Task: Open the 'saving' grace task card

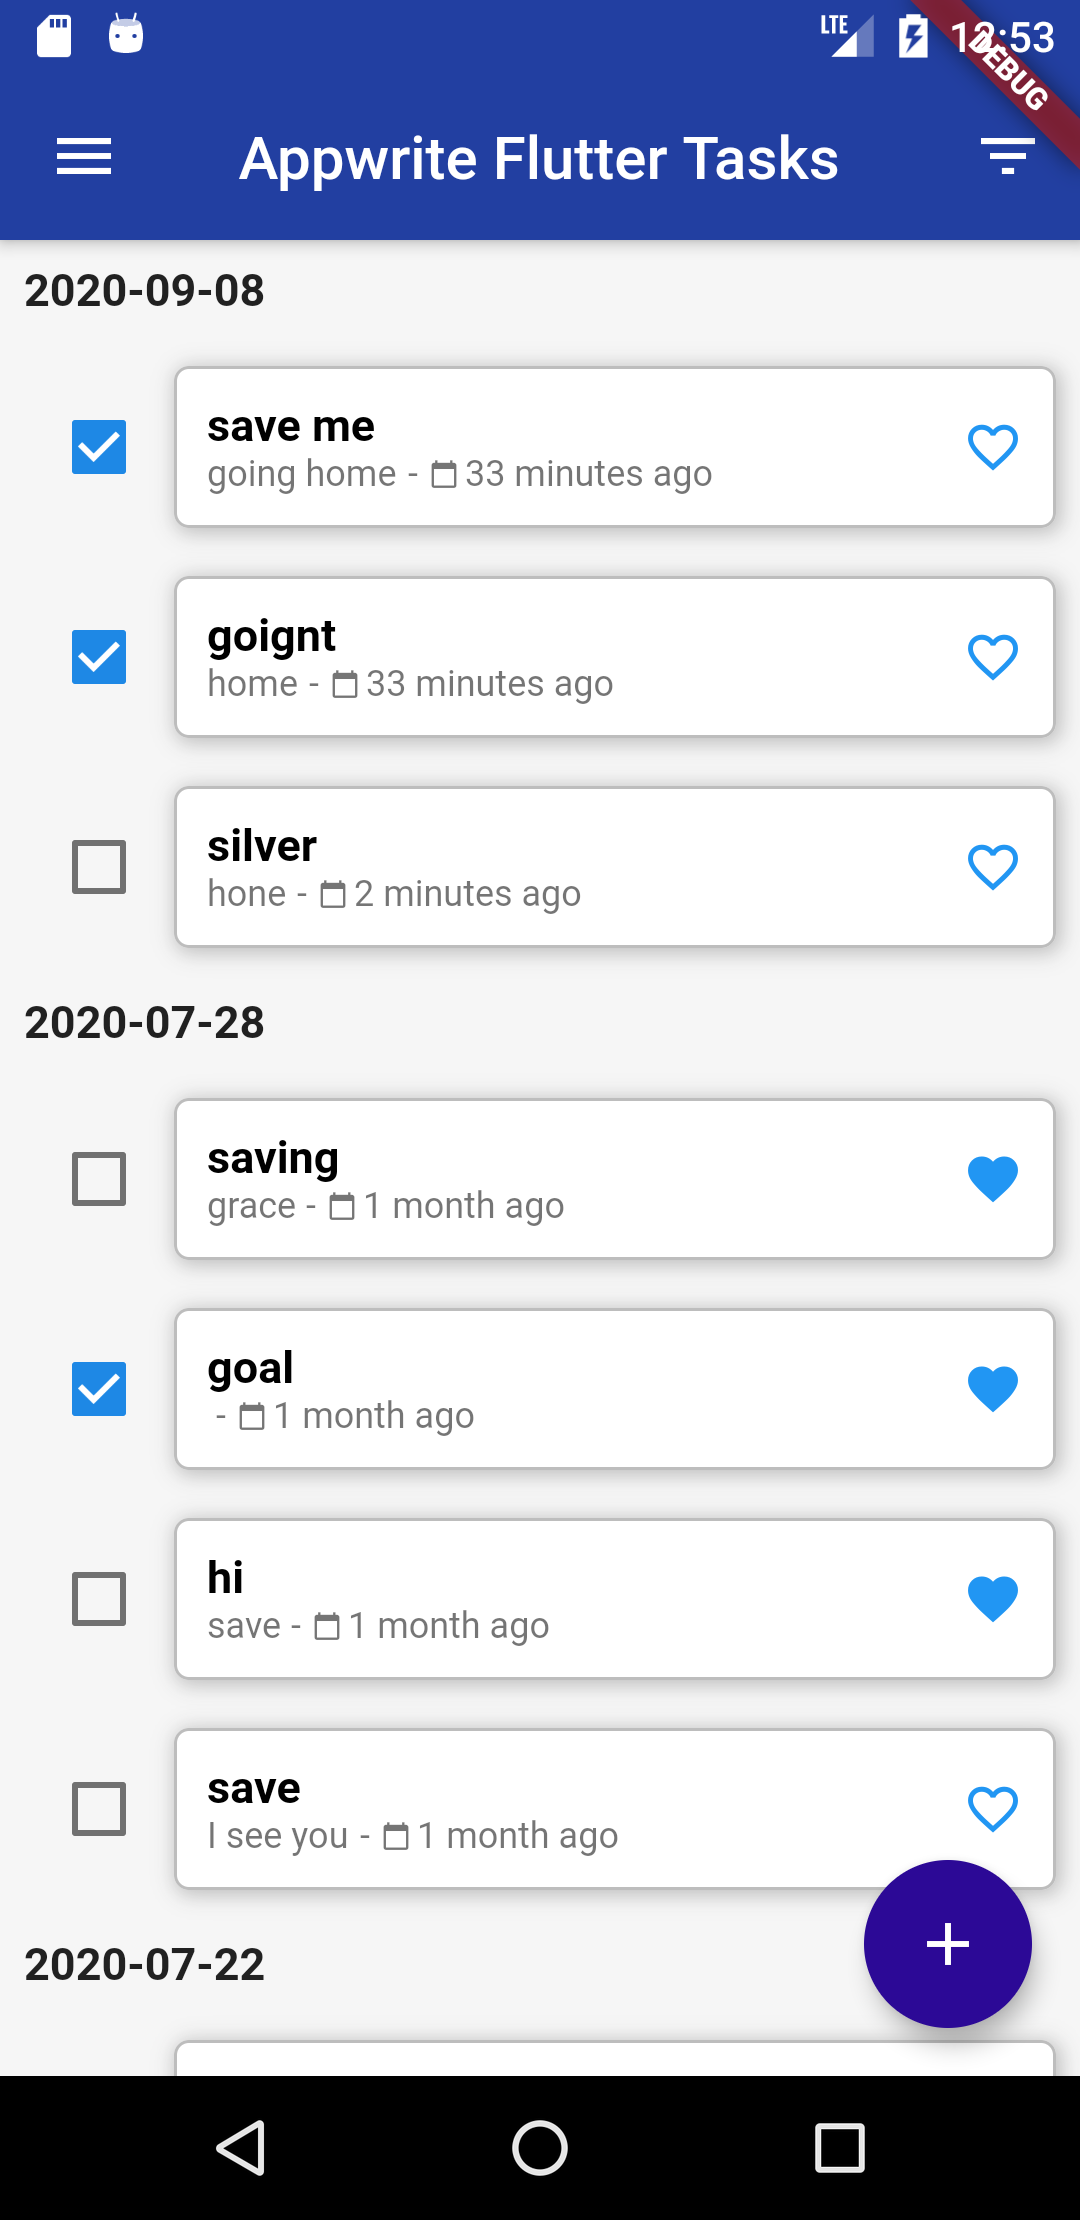Action: (x=615, y=1179)
